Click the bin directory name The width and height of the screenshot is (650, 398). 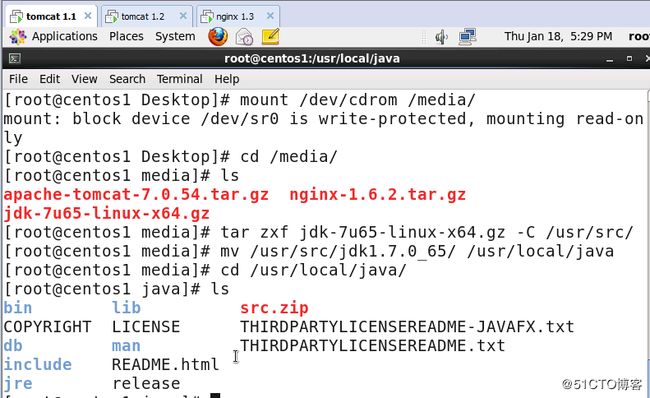pos(18,308)
